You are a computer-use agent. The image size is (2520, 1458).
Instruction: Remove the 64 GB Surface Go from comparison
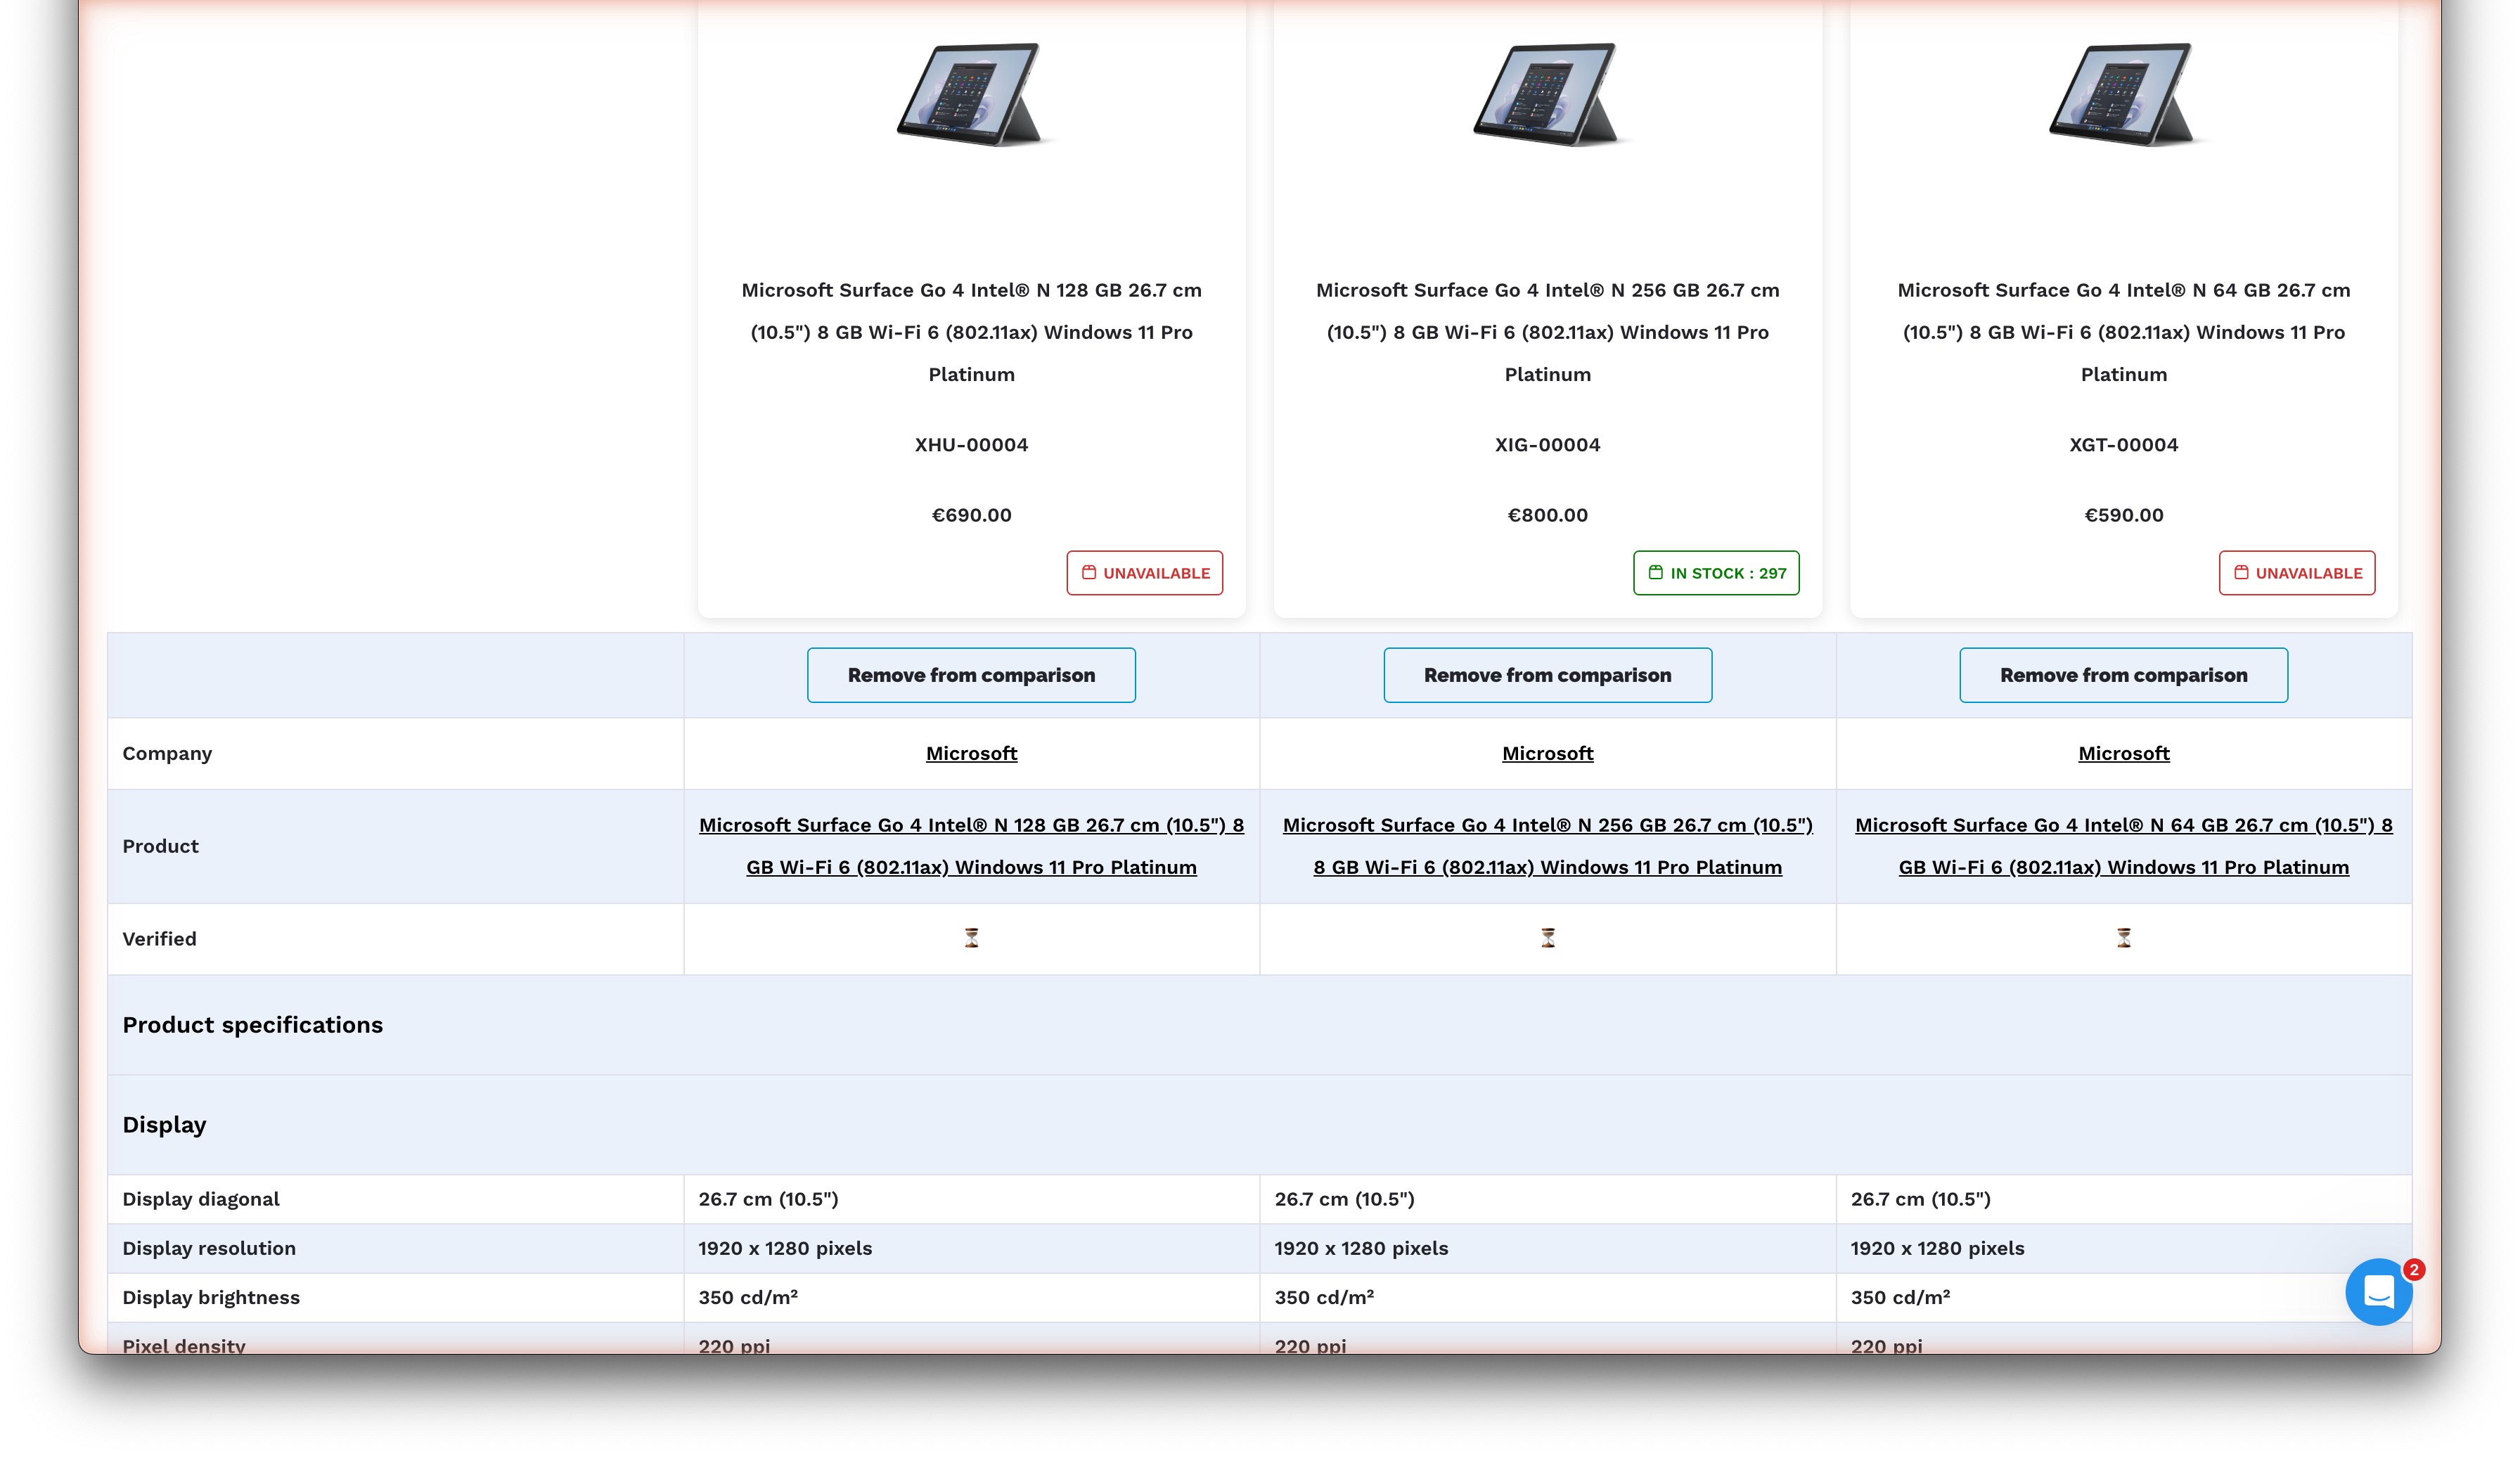(x=2123, y=674)
